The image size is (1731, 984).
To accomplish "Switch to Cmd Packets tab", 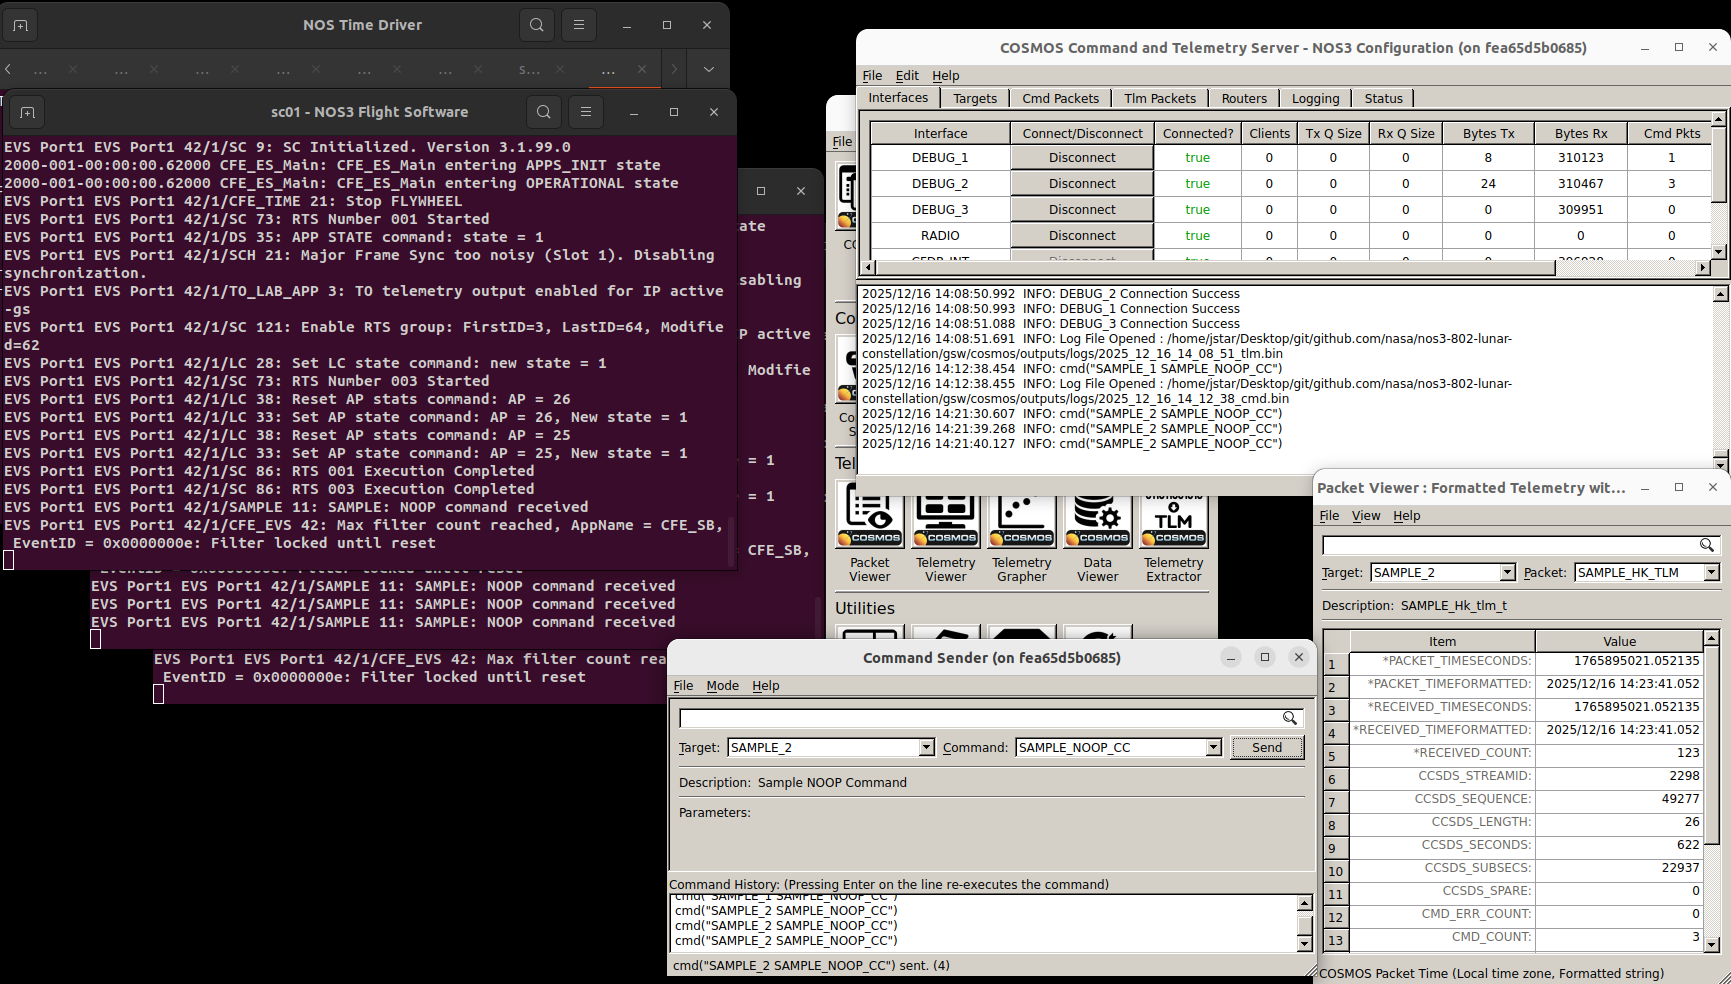I will [1060, 98].
